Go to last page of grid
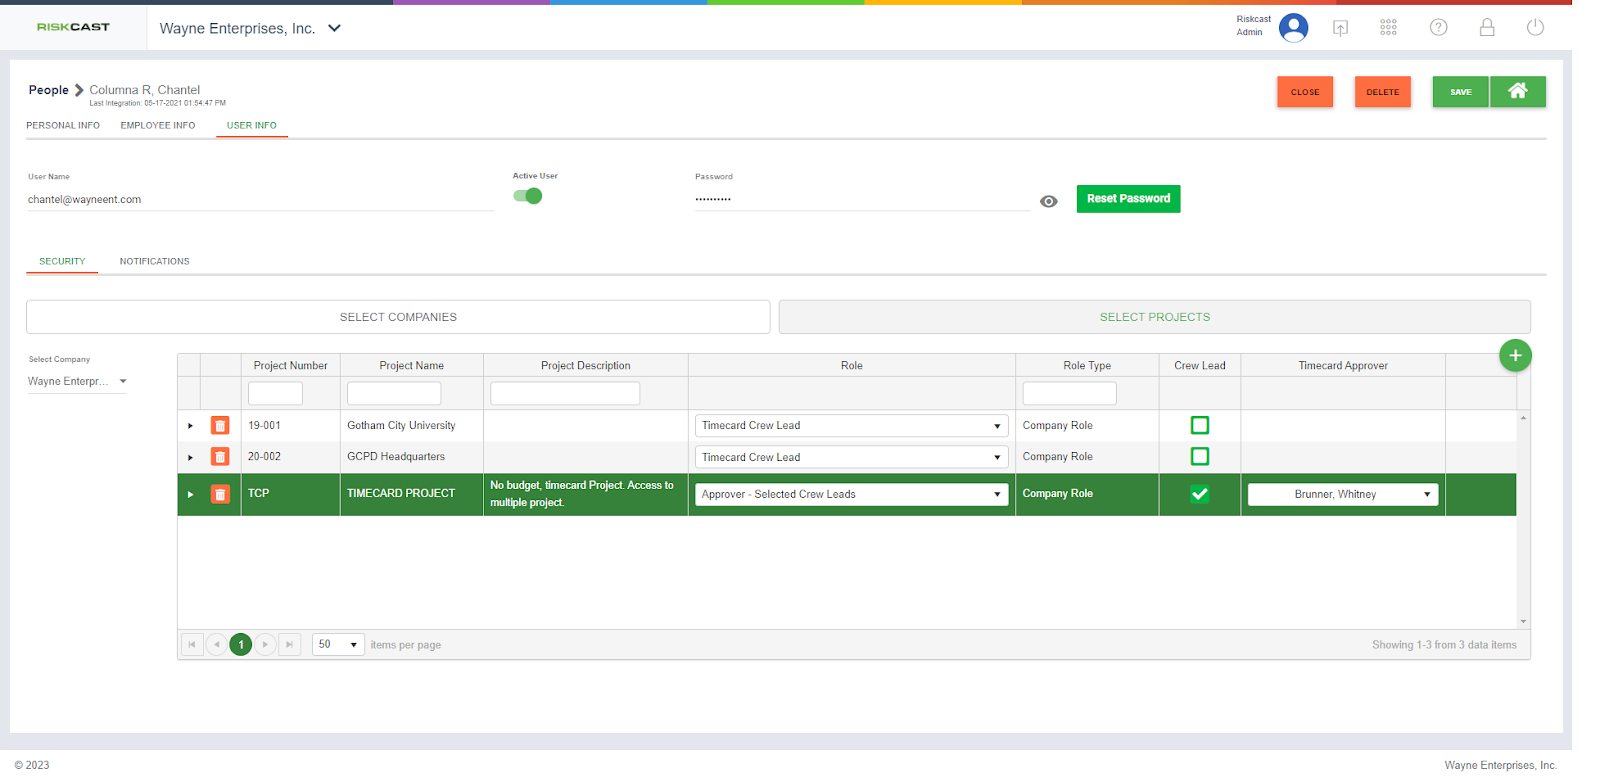The height and width of the screenshot is (782, 1600). pos(289,645)
